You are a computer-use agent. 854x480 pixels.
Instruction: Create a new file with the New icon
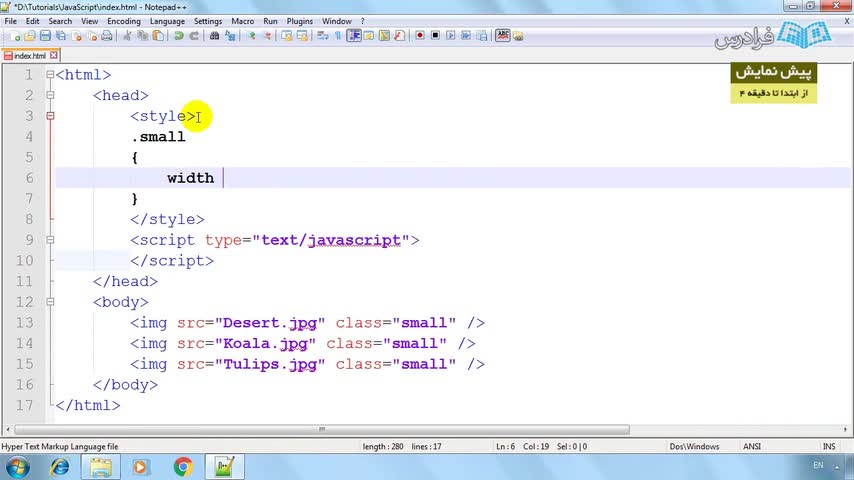click(x=15, y=36)
